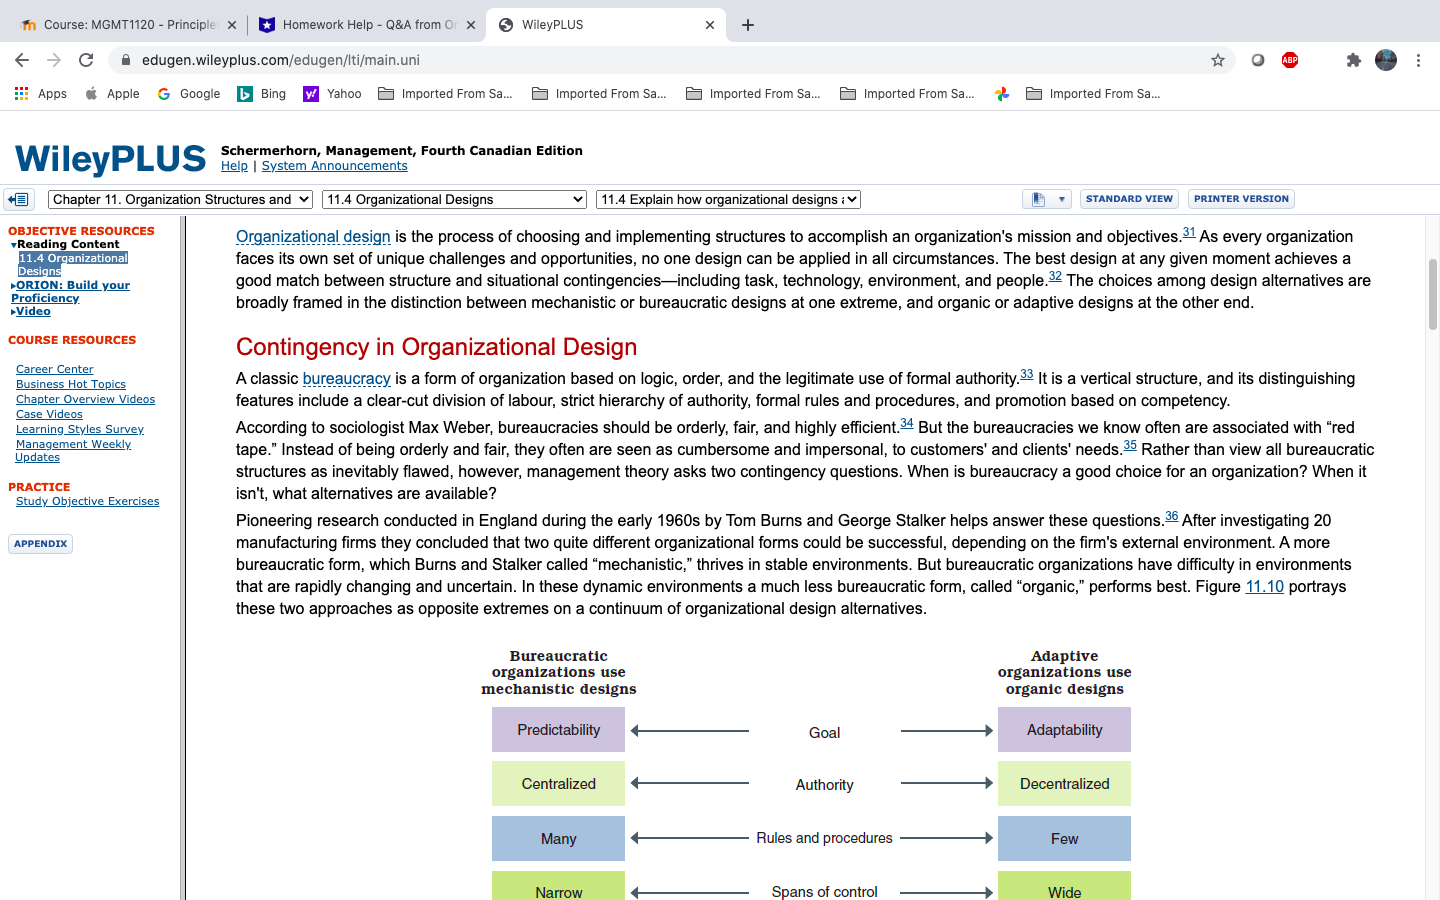Open Chapter Overview Videos link
Screen dimensions: 1440x900
85,399
